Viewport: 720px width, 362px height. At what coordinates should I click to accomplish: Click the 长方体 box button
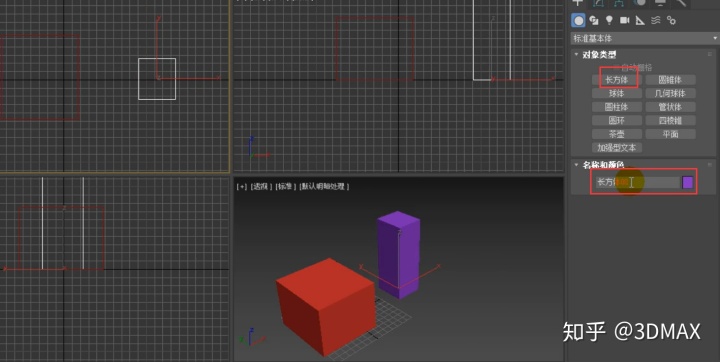point(617,80)
